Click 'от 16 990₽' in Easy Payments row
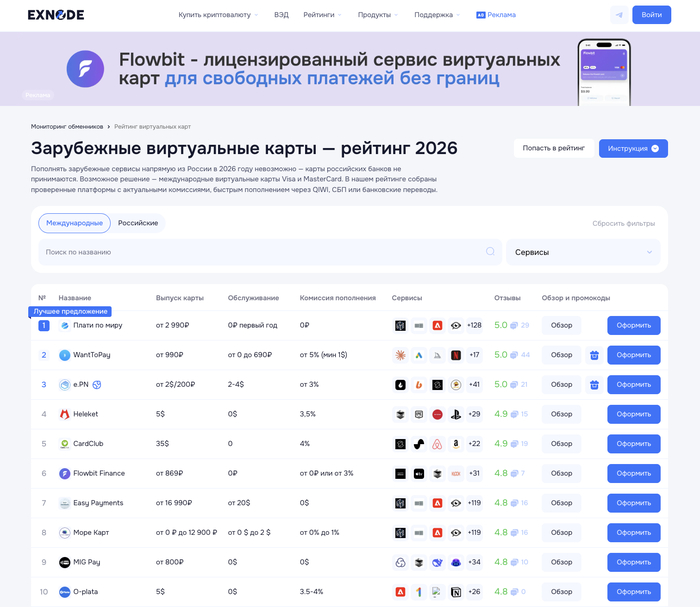Screen dimensions: 700x607 pyautogui.click(x=174, y=503)
